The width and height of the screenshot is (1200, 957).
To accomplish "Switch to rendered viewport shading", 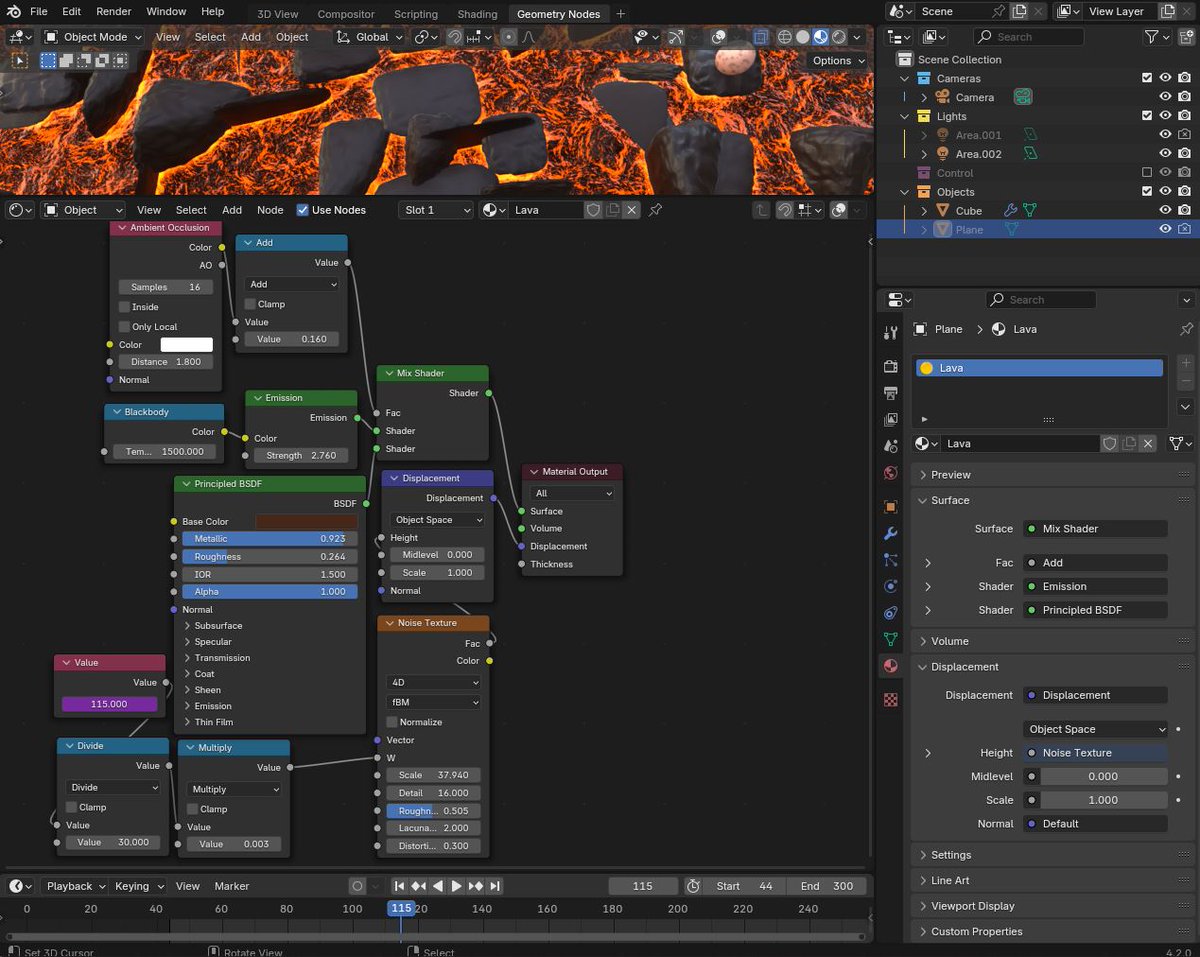I will pos(839,37).
